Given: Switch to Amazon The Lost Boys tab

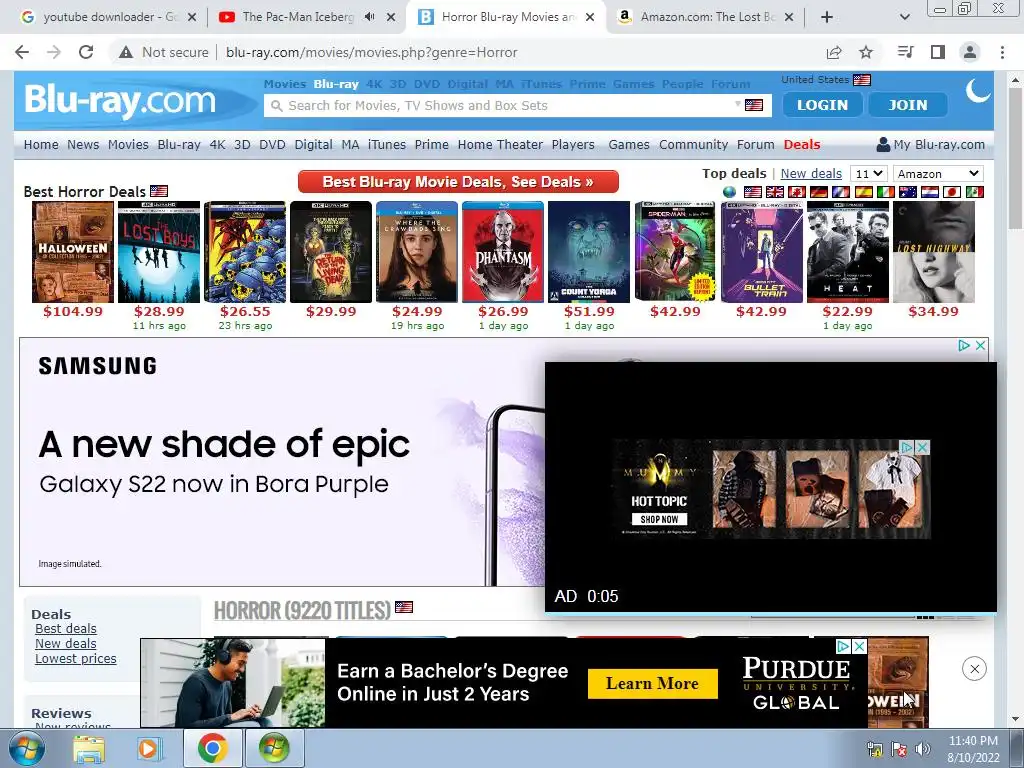Looking at the screenshot, I should 705,17.
